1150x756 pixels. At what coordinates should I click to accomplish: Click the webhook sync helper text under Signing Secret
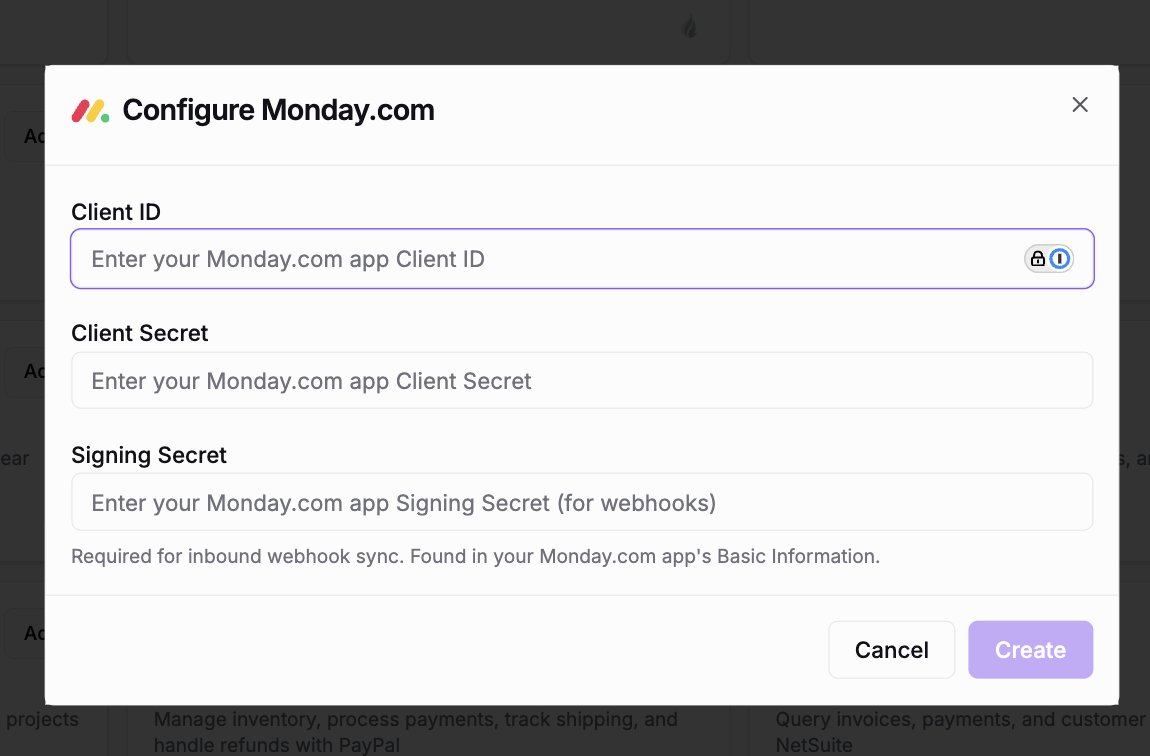pyautogui.click(x=474, y=556)
